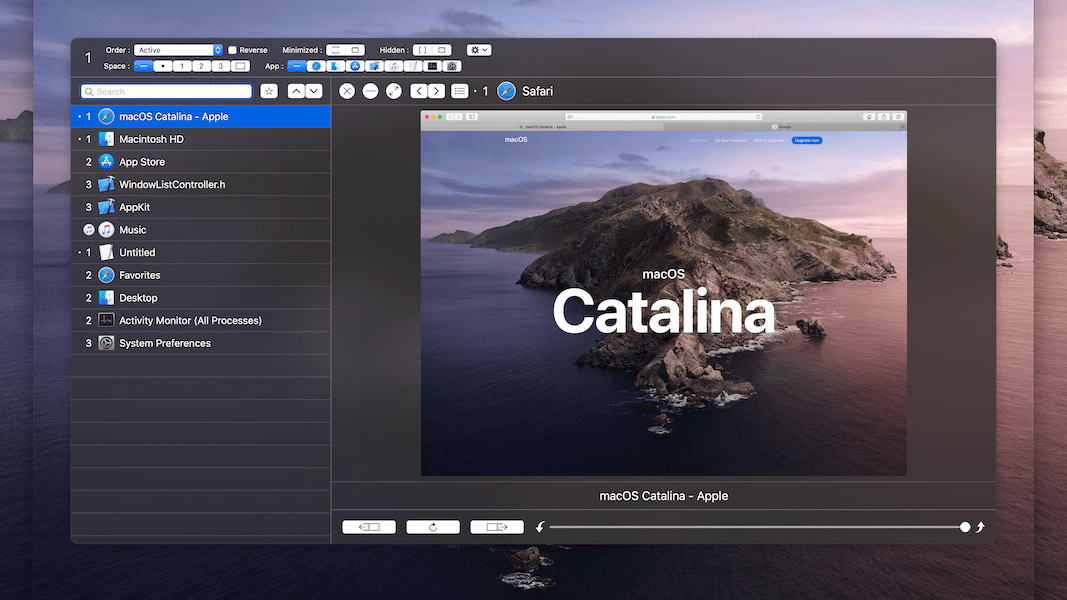Click the curved arrow right of the slider

click(981, 527)
